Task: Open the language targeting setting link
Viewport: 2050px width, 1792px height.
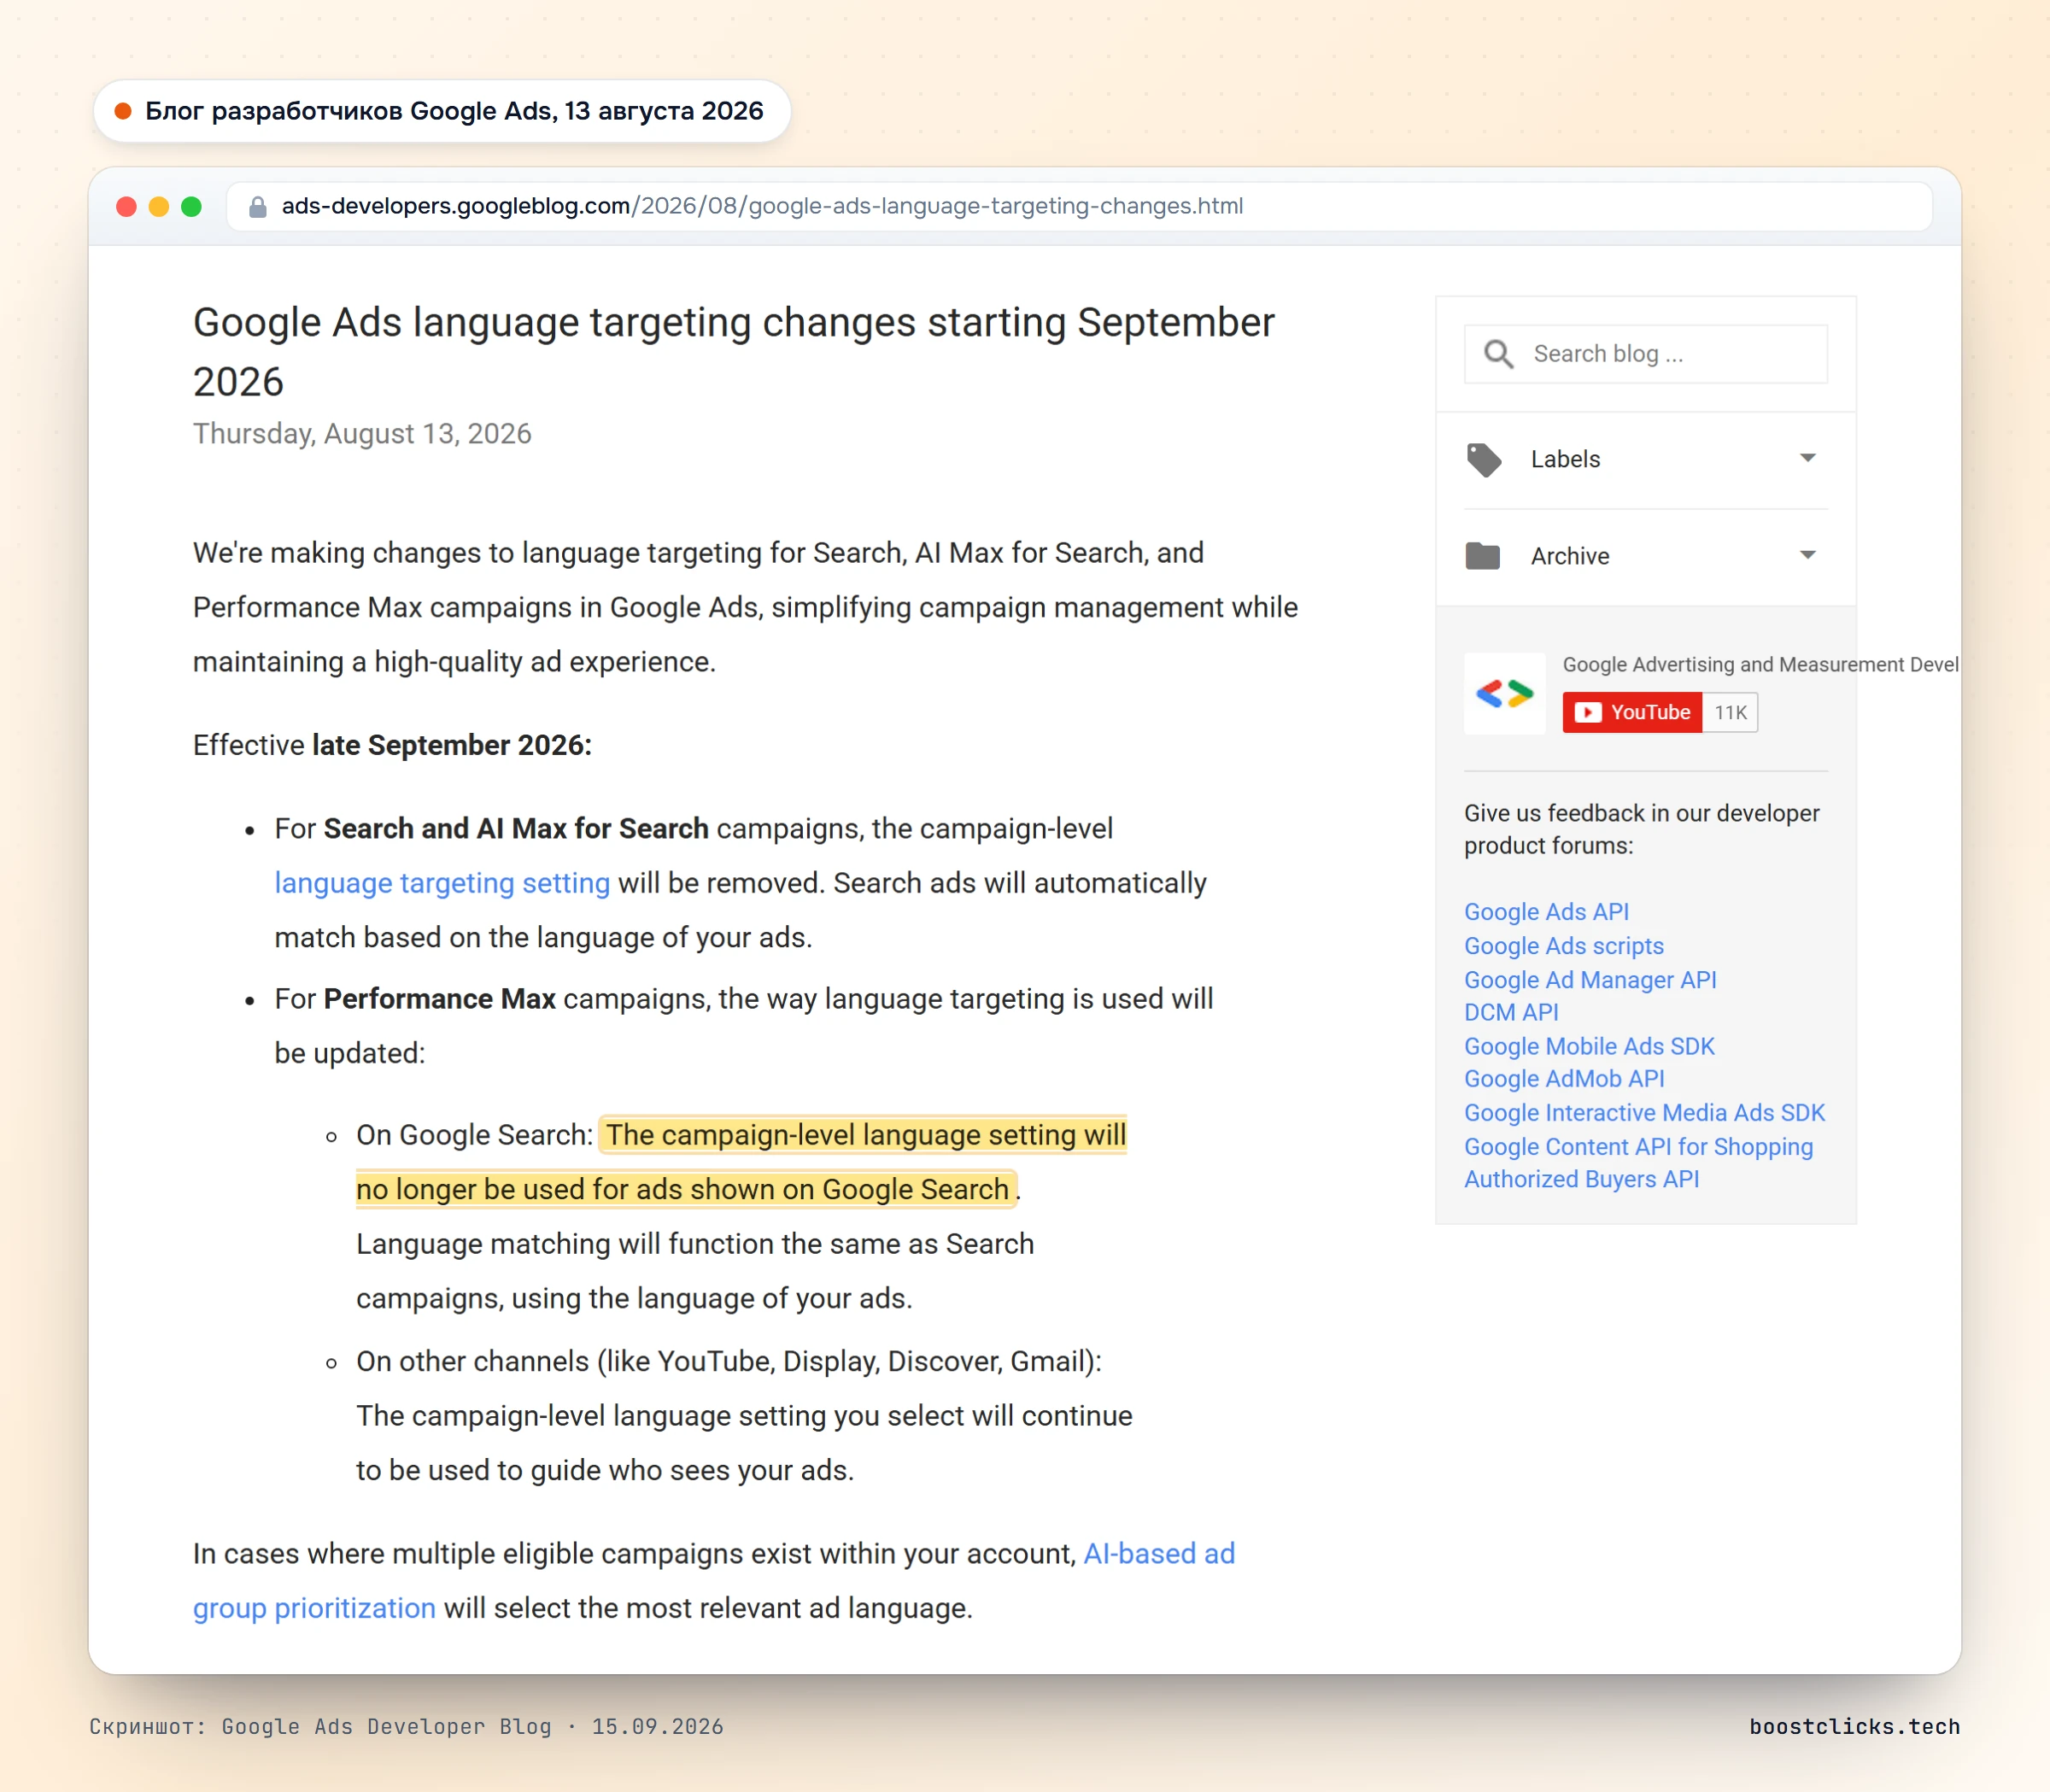Action: (442, 884)
